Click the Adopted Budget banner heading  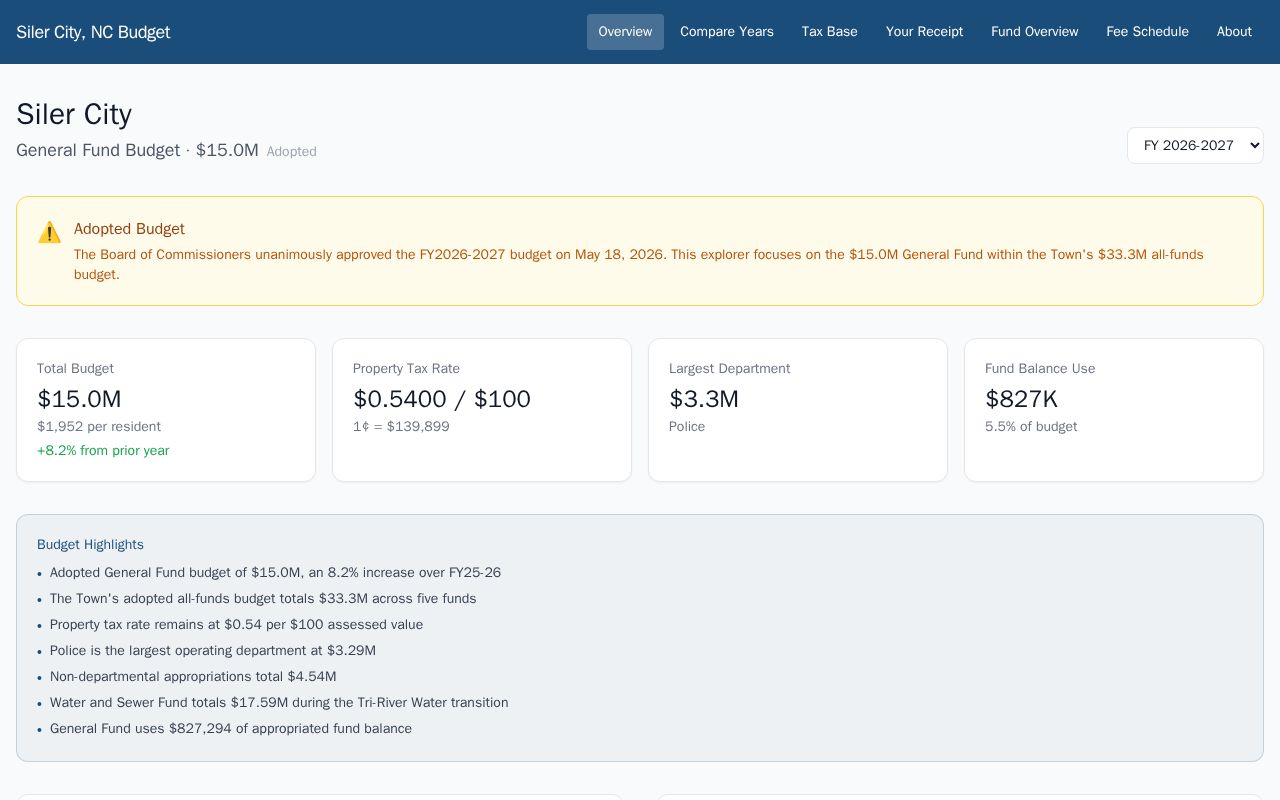pos(129,229)
